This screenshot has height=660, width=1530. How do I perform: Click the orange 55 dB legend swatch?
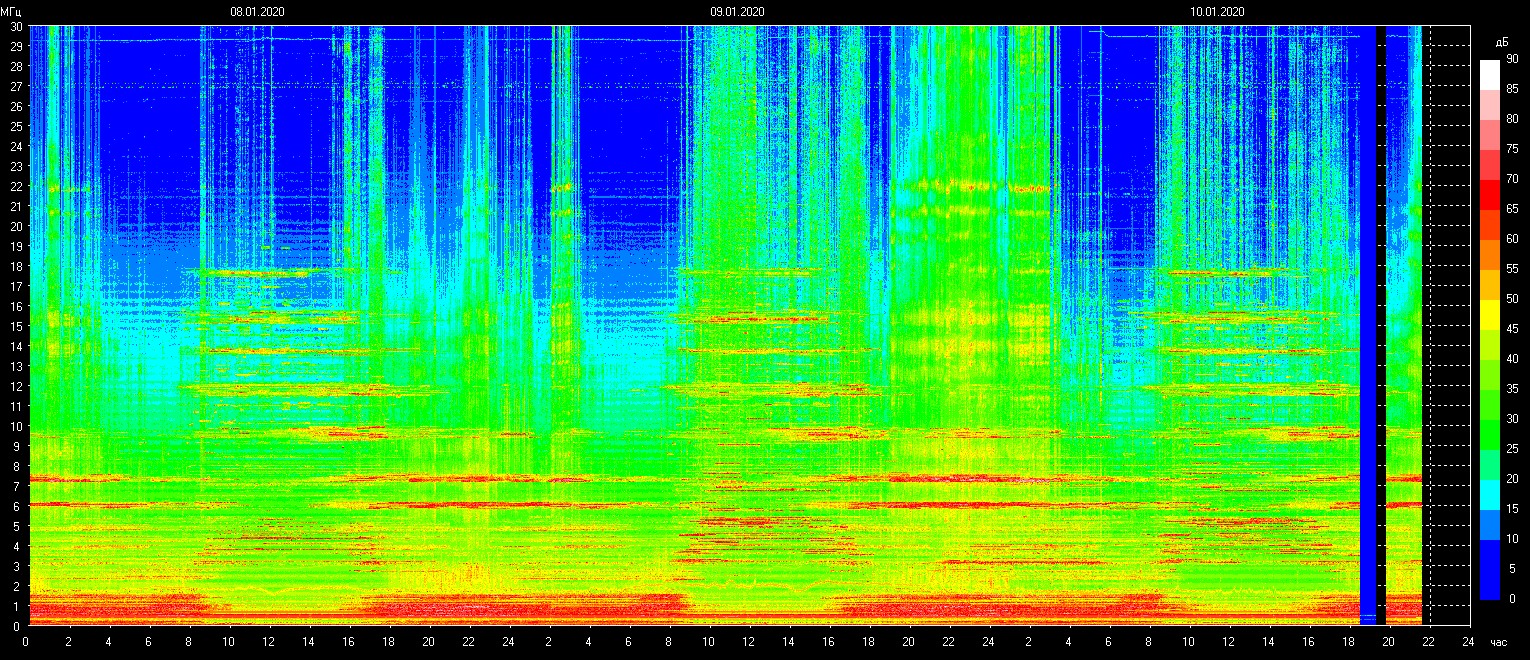click(x=1490, y=254)
